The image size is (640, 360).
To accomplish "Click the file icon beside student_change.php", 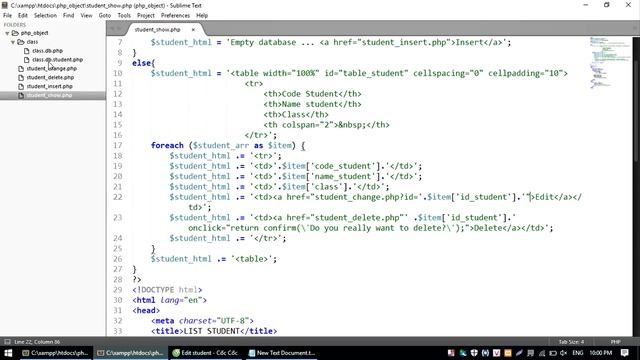I will click(21, 69).
